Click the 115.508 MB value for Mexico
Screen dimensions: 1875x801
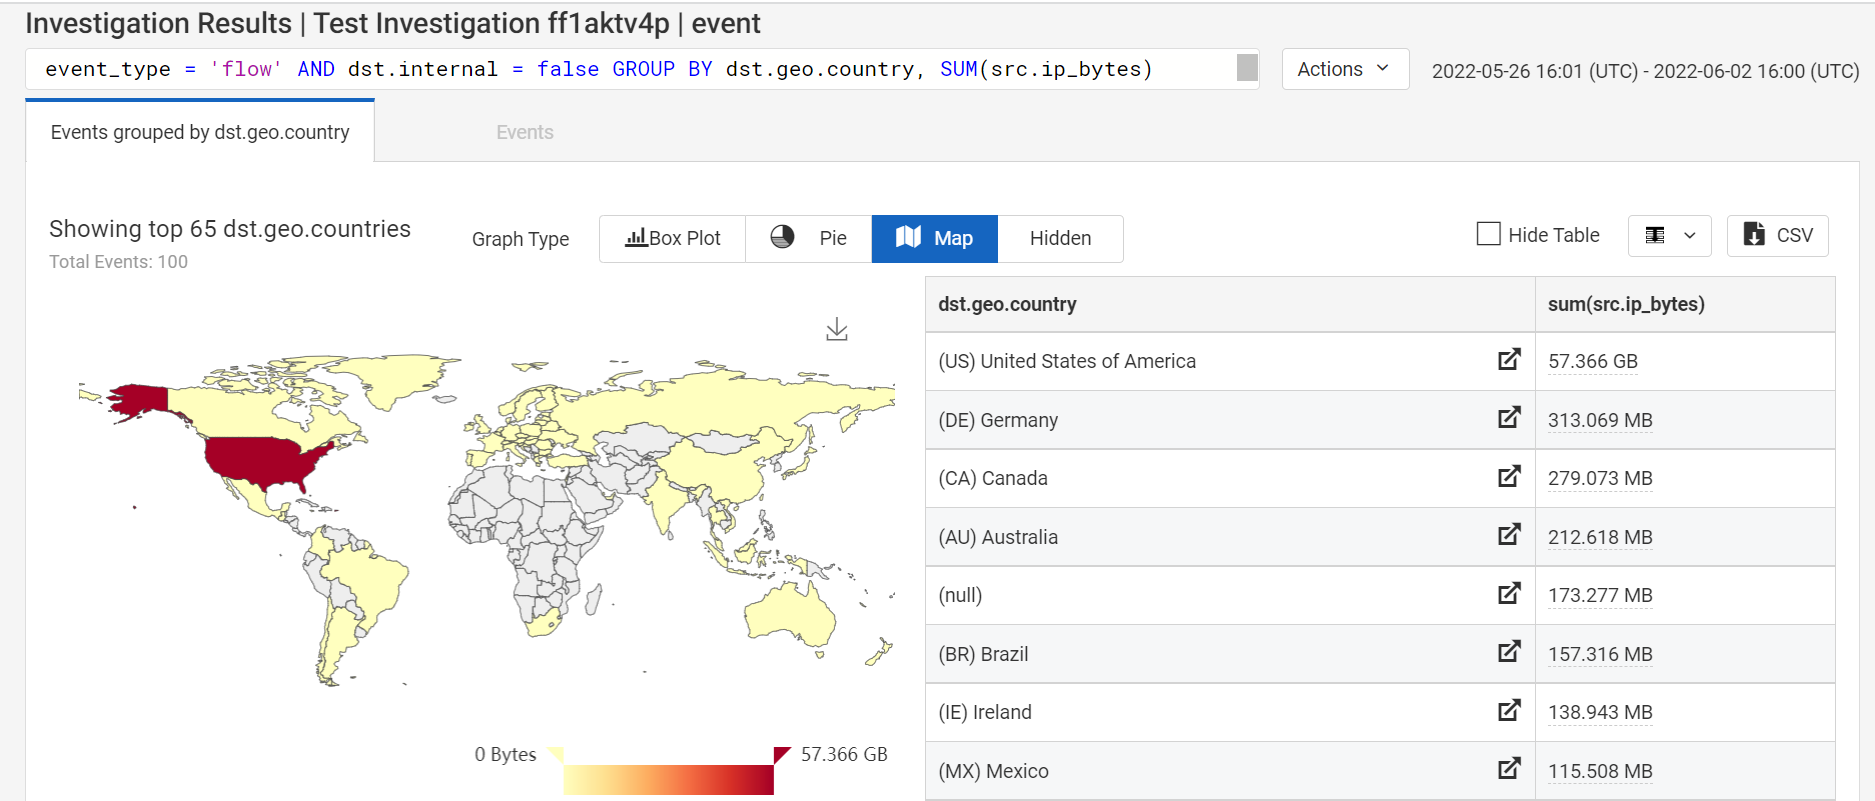(x=1600, y=771)
